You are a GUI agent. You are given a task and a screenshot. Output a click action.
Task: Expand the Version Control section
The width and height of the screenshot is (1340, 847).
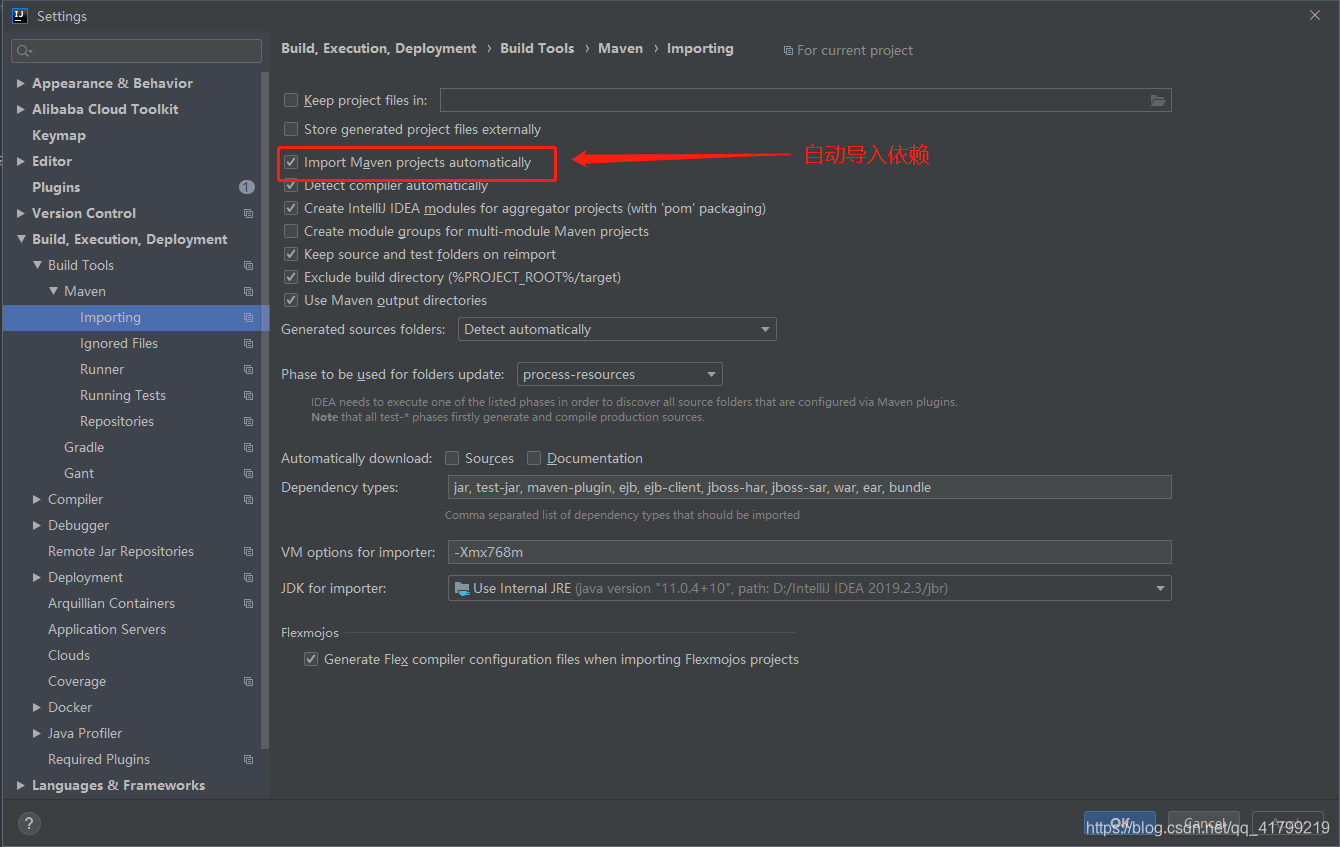(21, 213)
